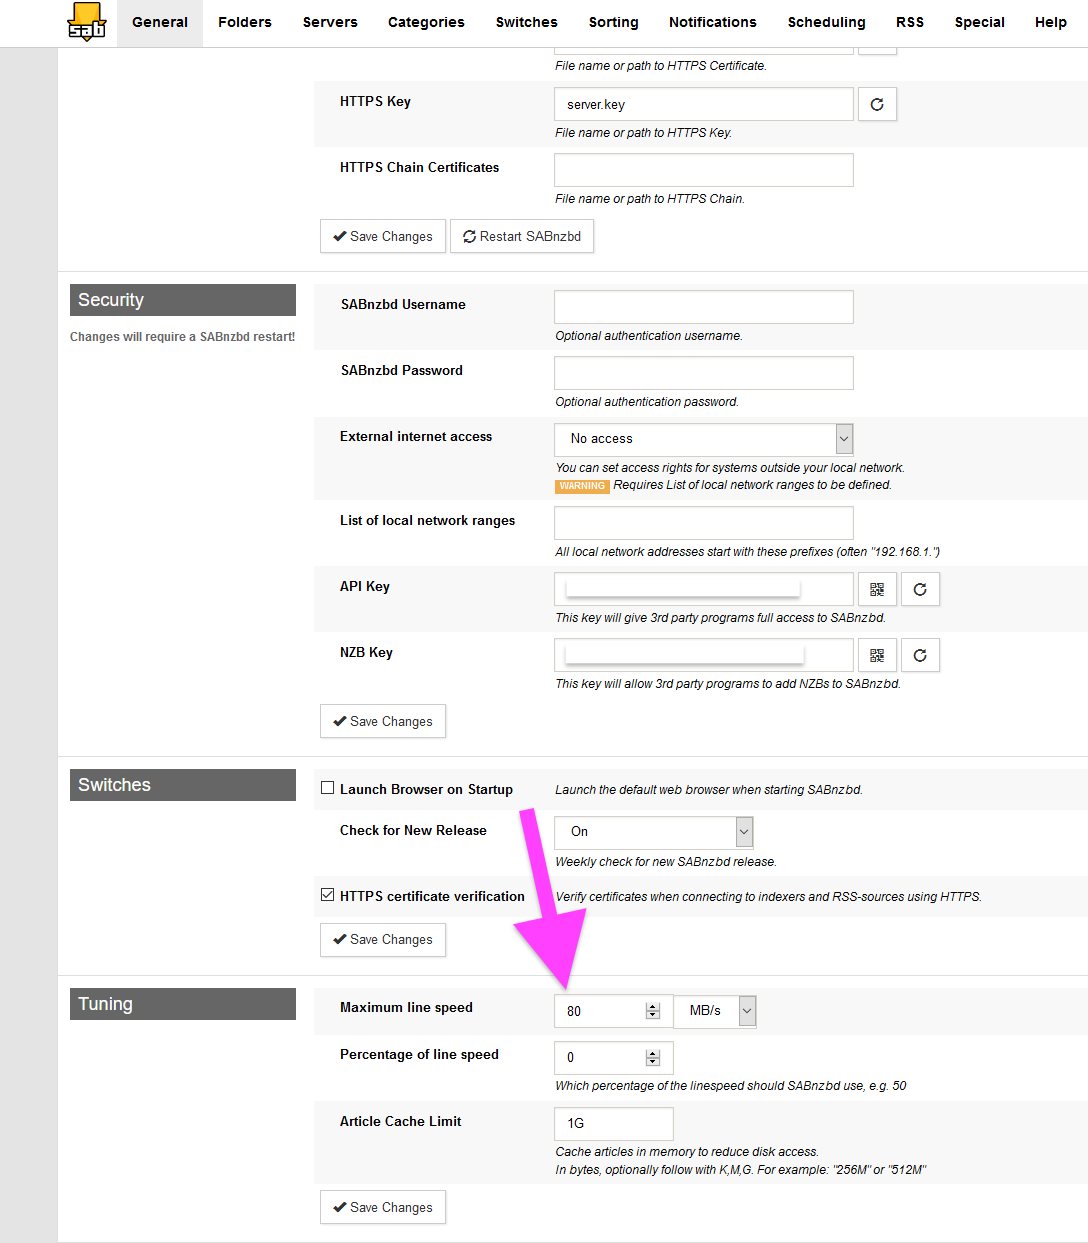Save changes in the Security section

[382, 721]
